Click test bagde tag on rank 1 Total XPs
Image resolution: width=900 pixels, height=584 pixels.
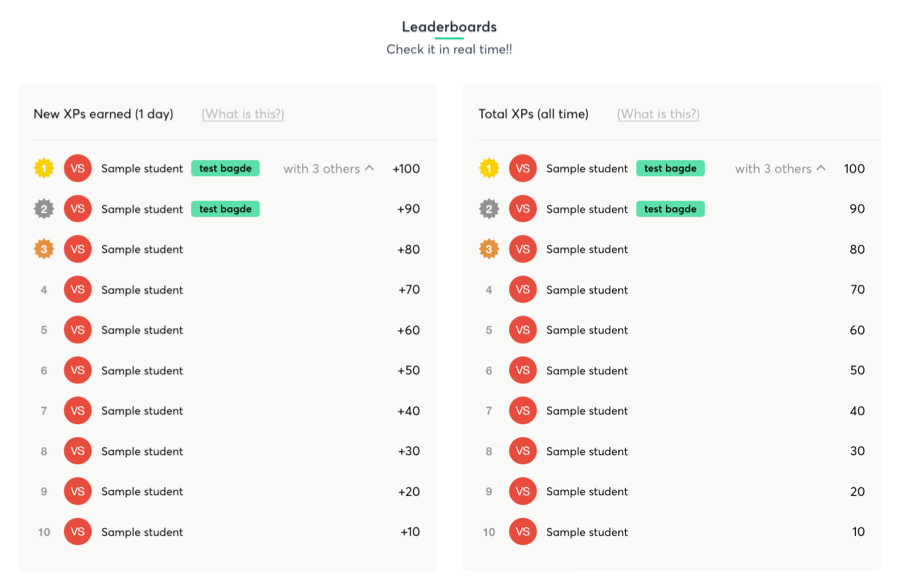click(670, 168)
